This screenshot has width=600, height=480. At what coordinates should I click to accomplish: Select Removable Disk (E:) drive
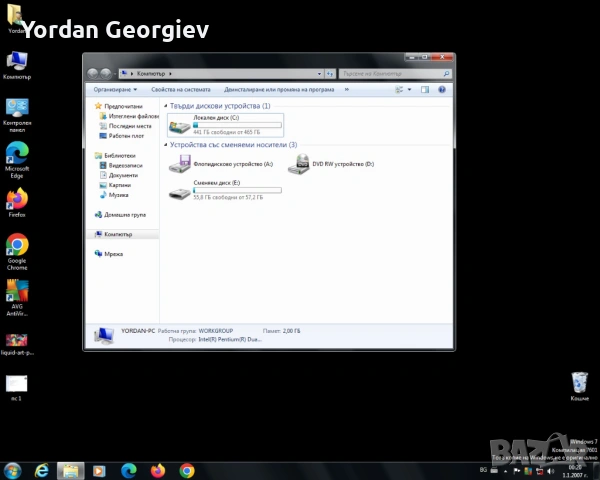point(180,190)
